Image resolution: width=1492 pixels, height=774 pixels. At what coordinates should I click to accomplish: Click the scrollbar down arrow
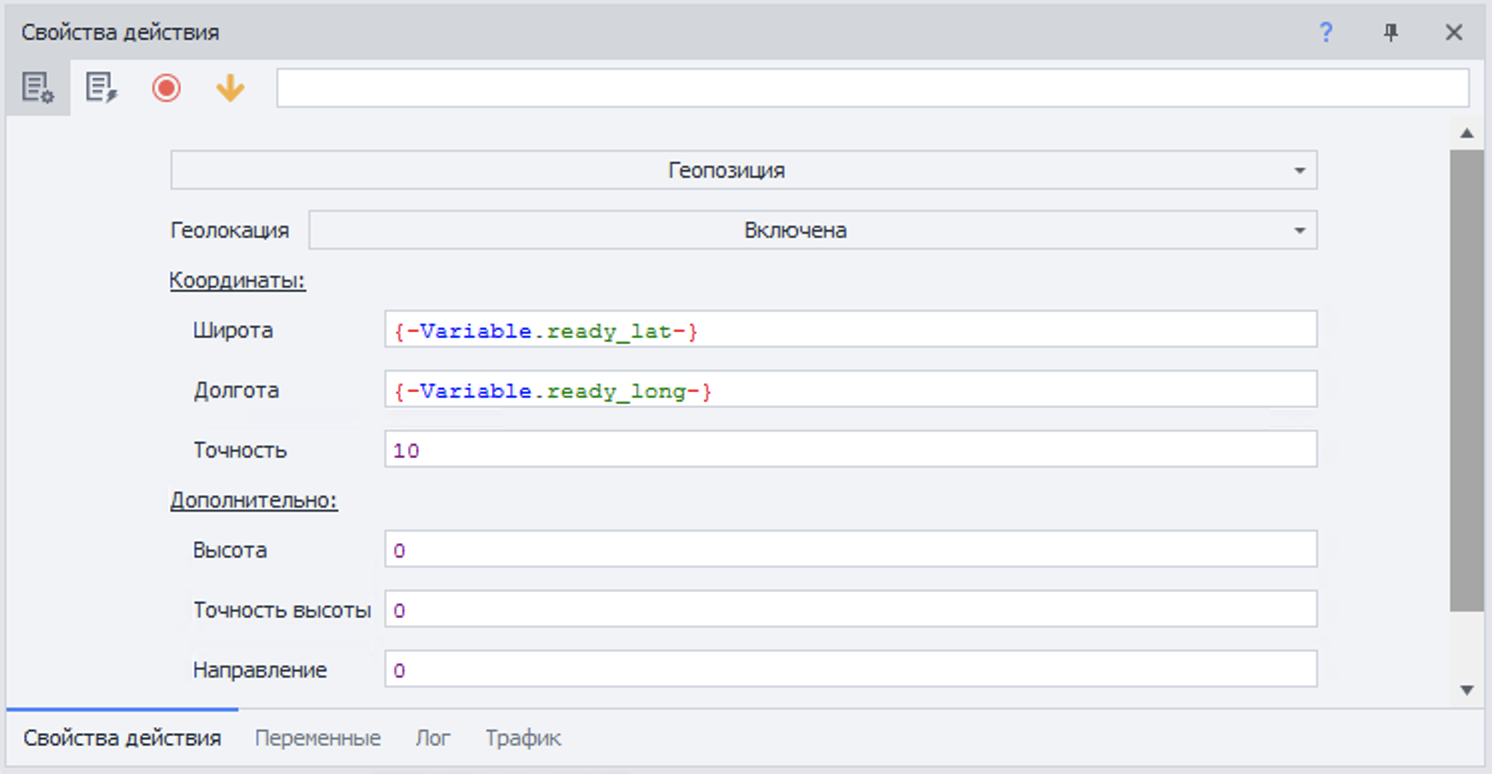click(1467, 690)
